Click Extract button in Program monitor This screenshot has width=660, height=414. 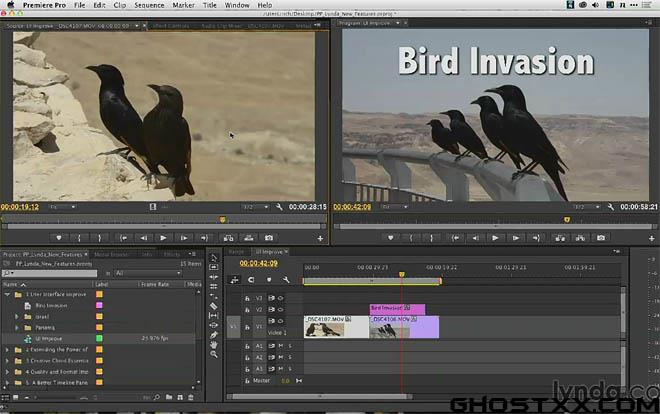(x=580, y=238)
